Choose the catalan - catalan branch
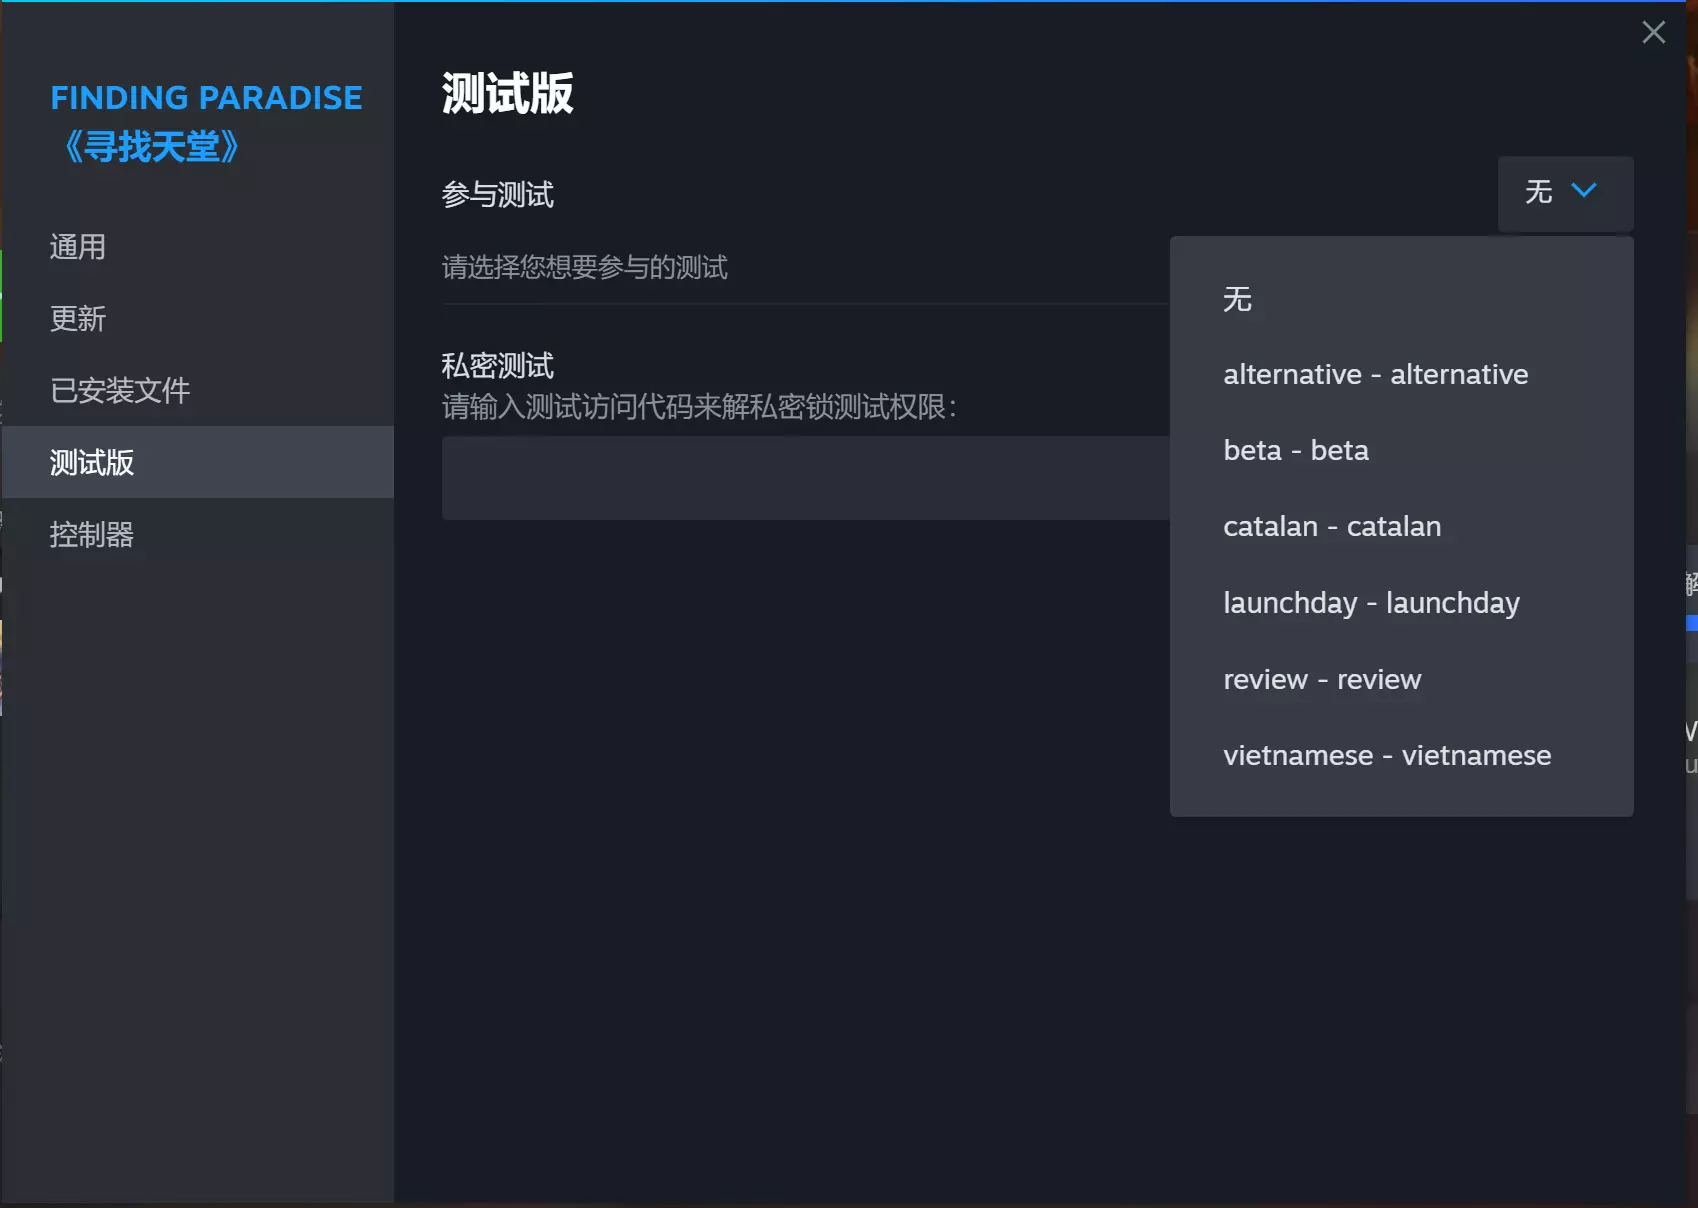Image resolution: width=1698 pixels, height=1208 pixels. pos(1401,527)
